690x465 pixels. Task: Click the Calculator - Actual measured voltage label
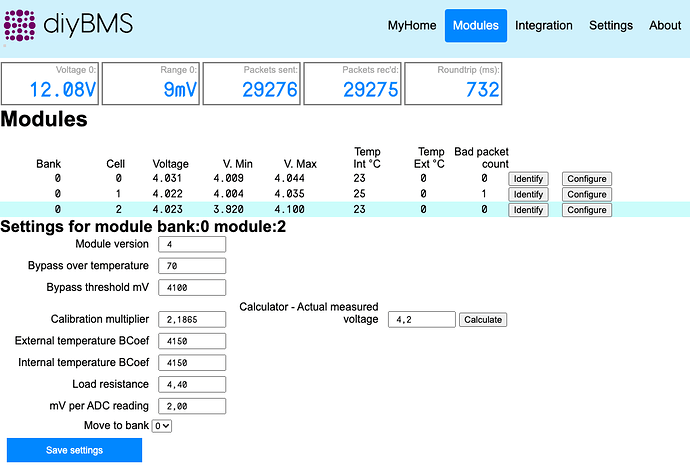pos(309,313)
